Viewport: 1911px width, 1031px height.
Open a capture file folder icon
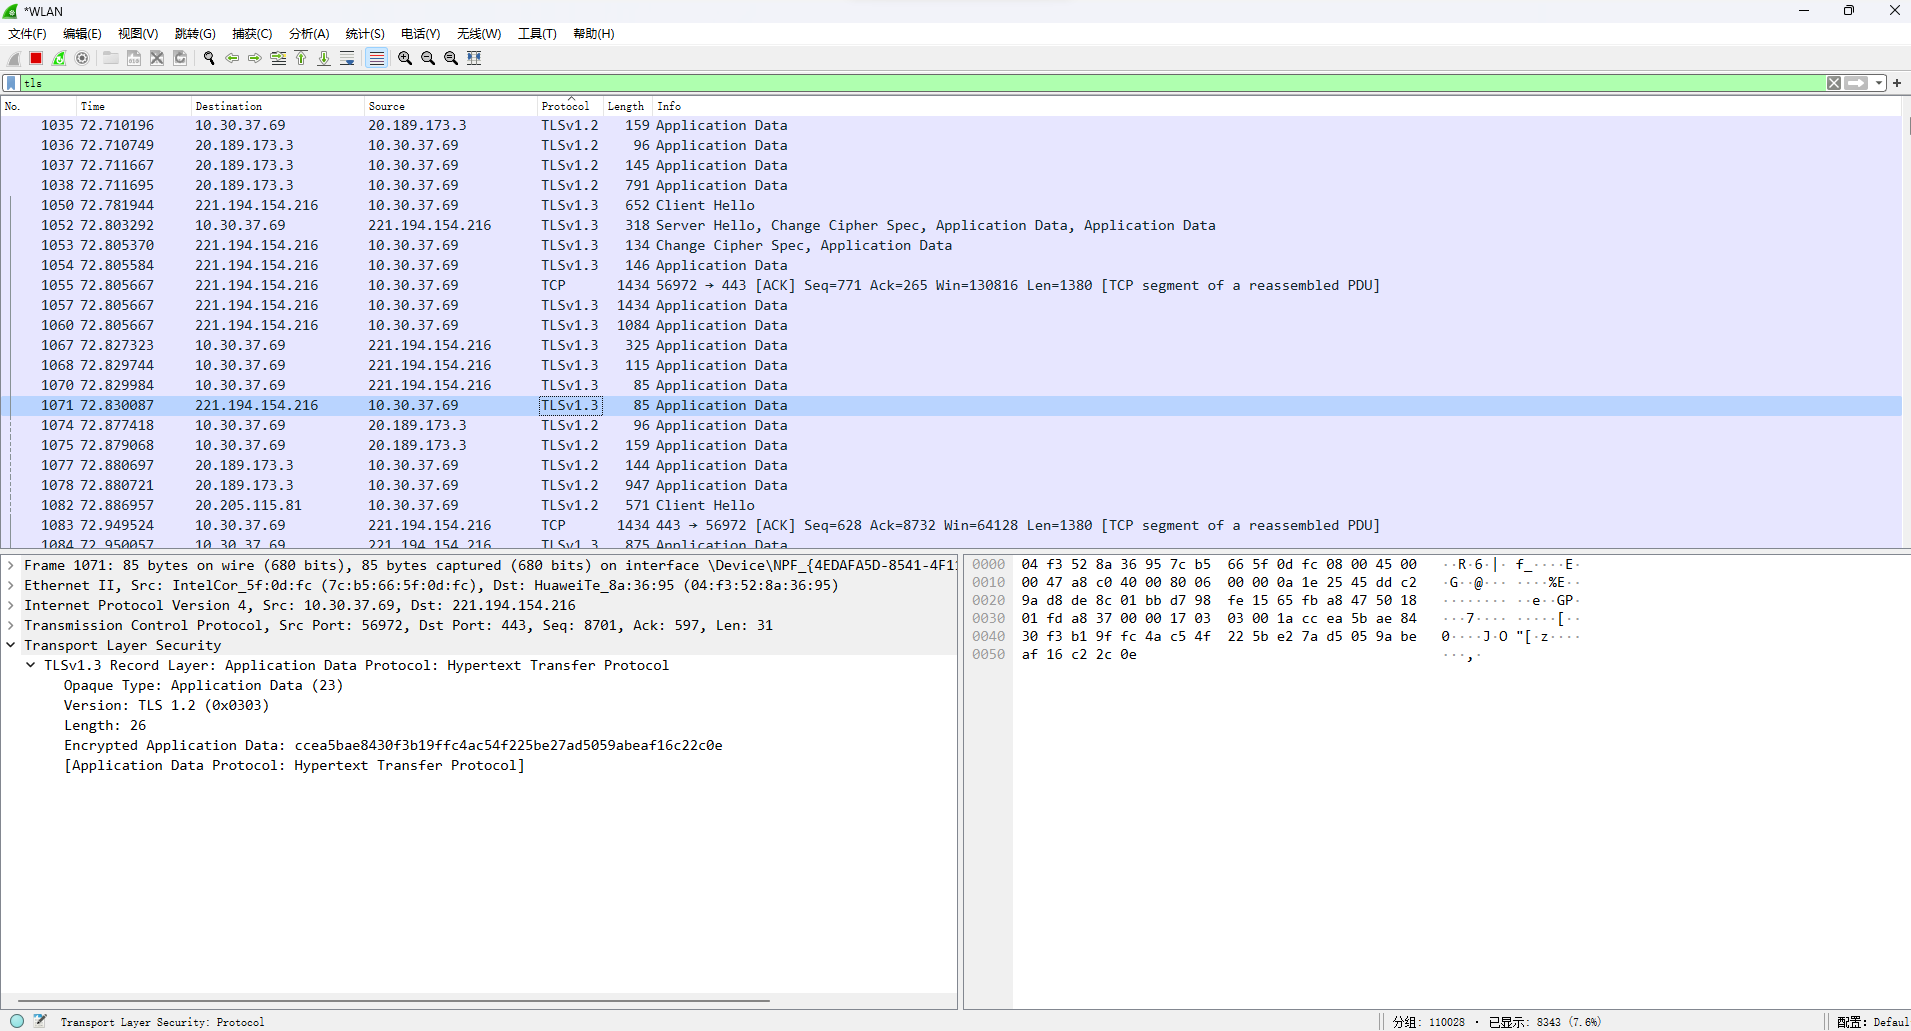(x=111, y=58)
